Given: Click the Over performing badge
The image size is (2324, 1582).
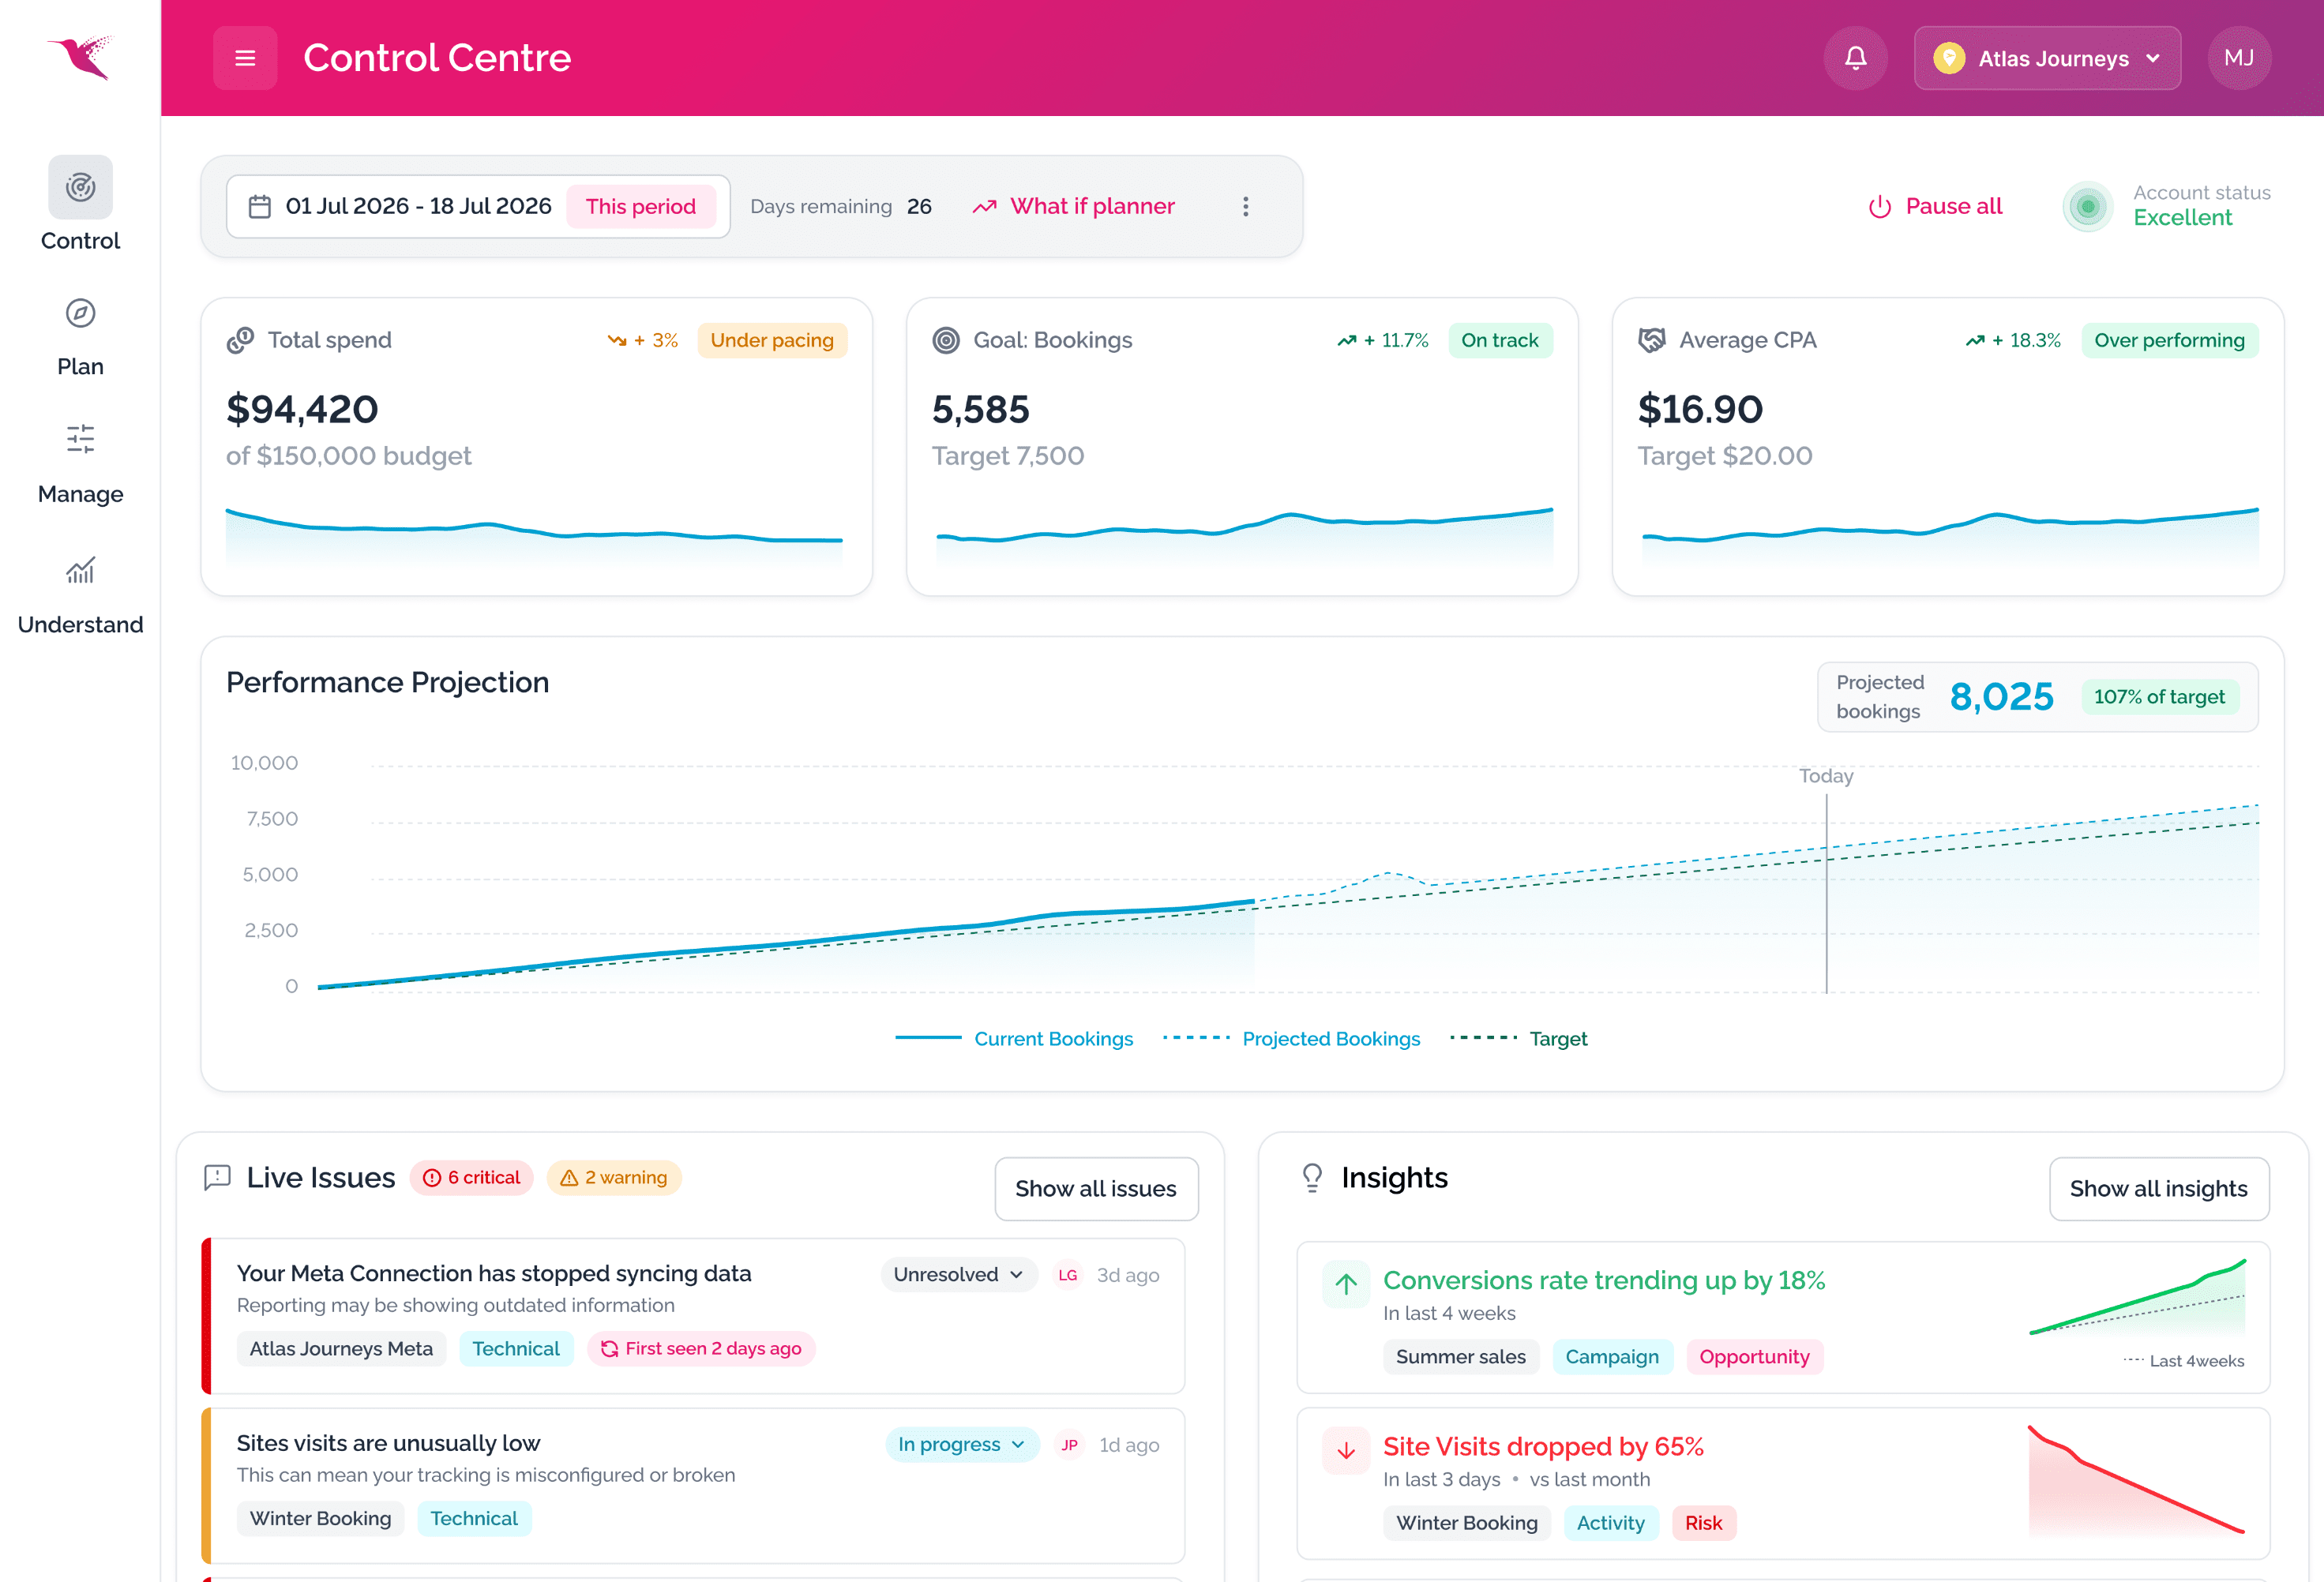Looking at the screenshot, I should click(x=2169, y=340).
